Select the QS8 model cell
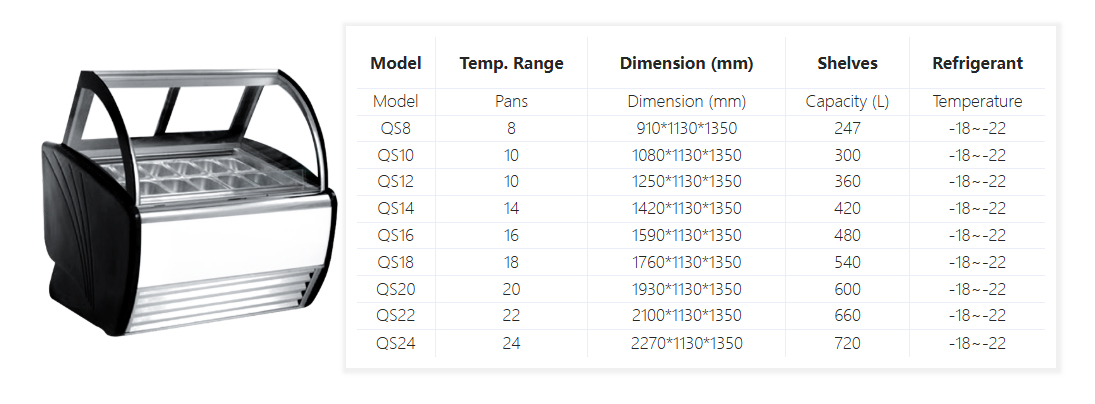This screenshot has width=1095, height=404. (x=395, y=128)
